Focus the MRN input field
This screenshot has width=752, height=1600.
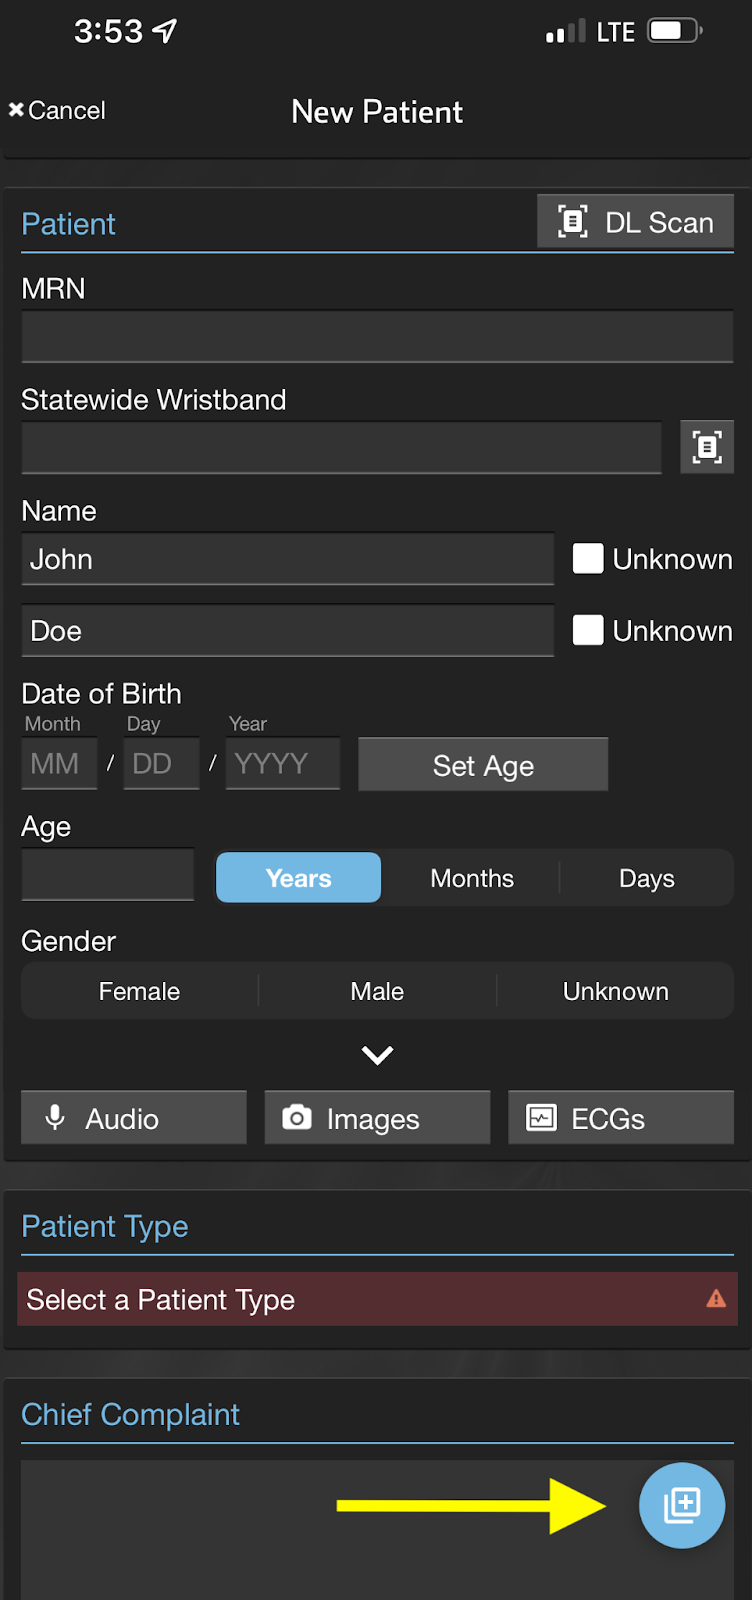point(377,336)
